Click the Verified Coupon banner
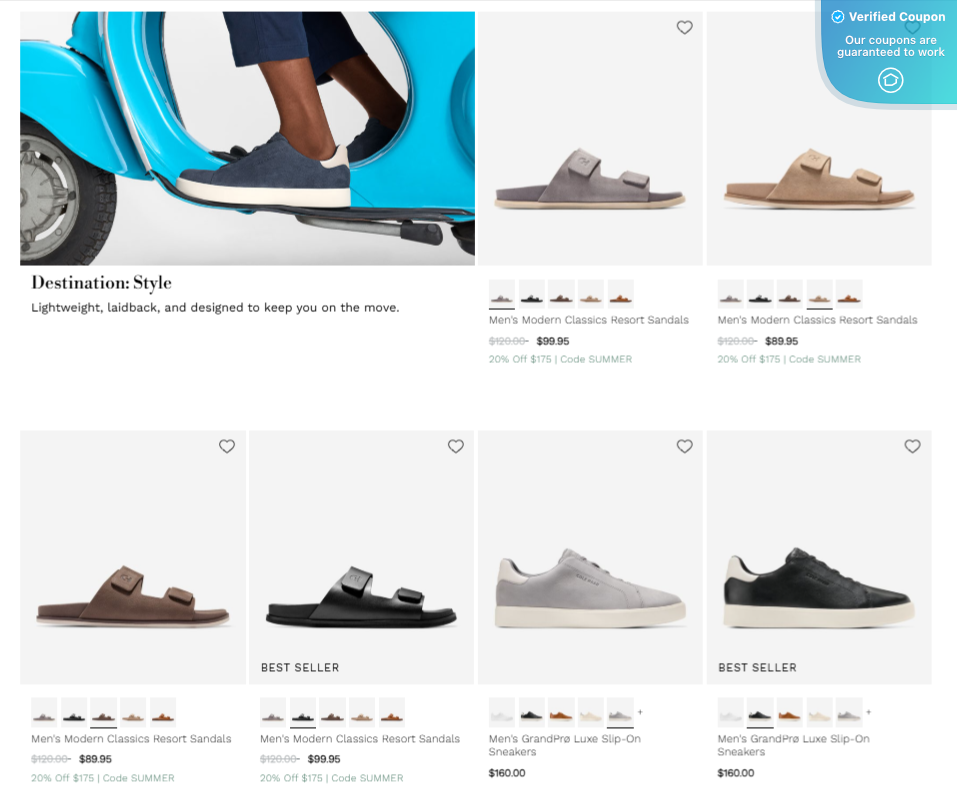Viewport: 957px width, 811px height. coord(889,17)
